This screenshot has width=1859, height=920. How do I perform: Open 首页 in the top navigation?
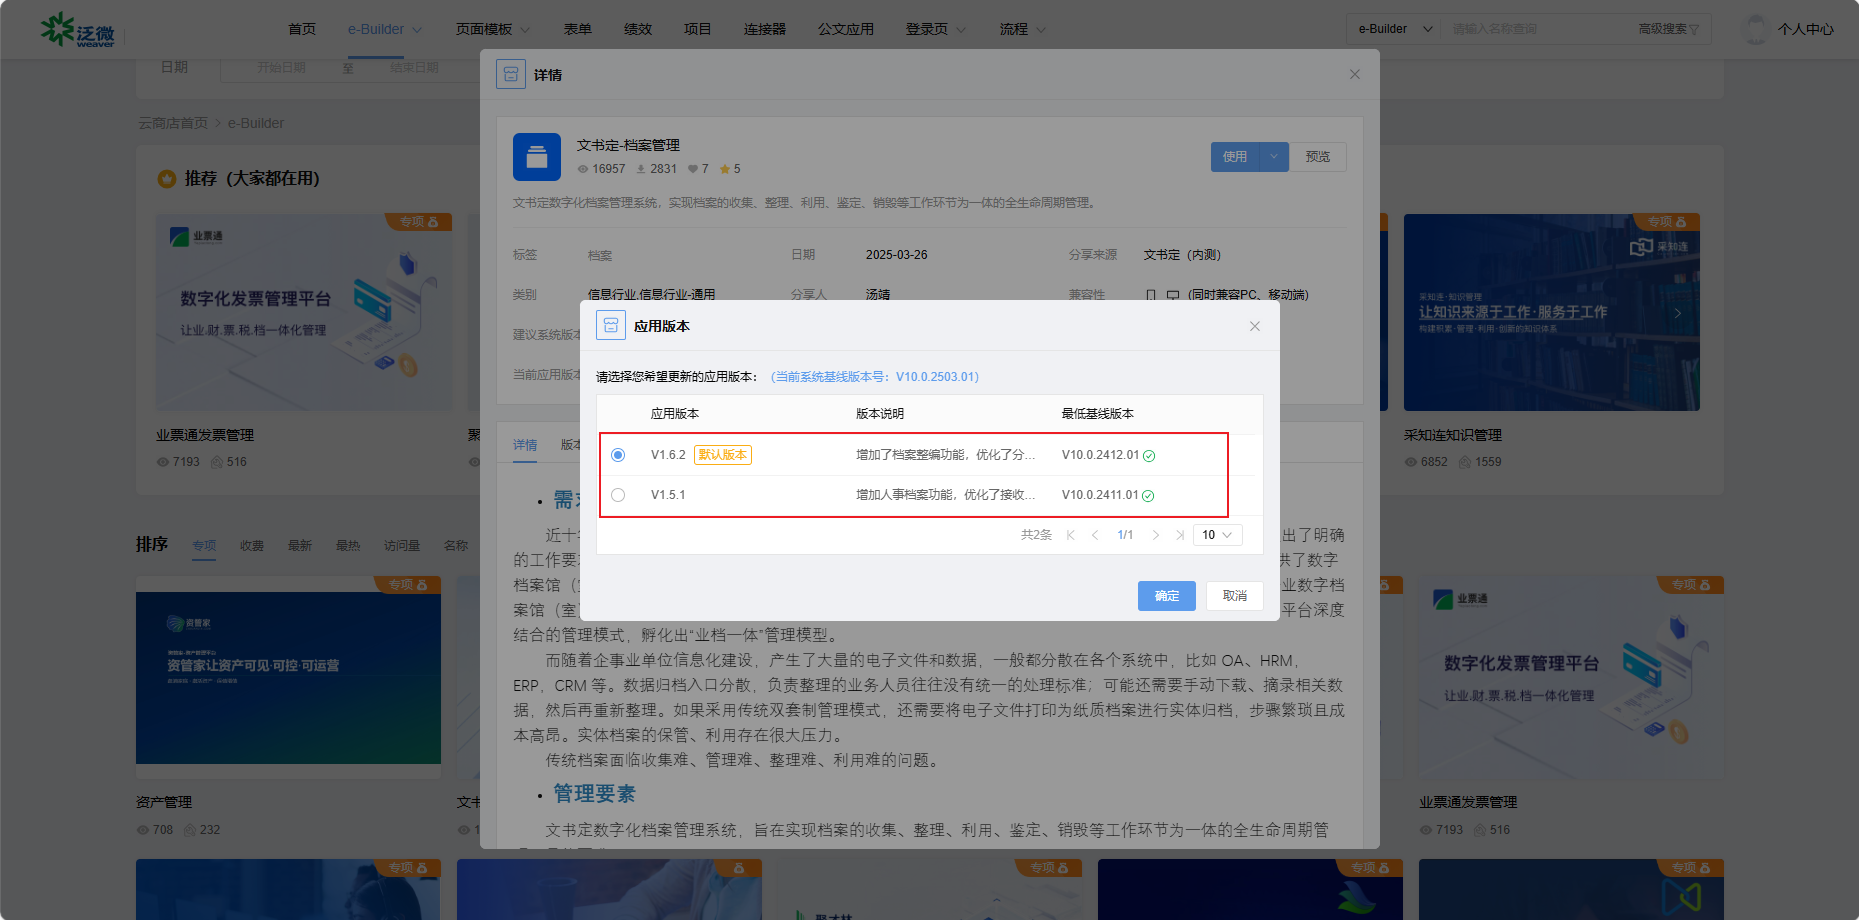click(302, 29)
